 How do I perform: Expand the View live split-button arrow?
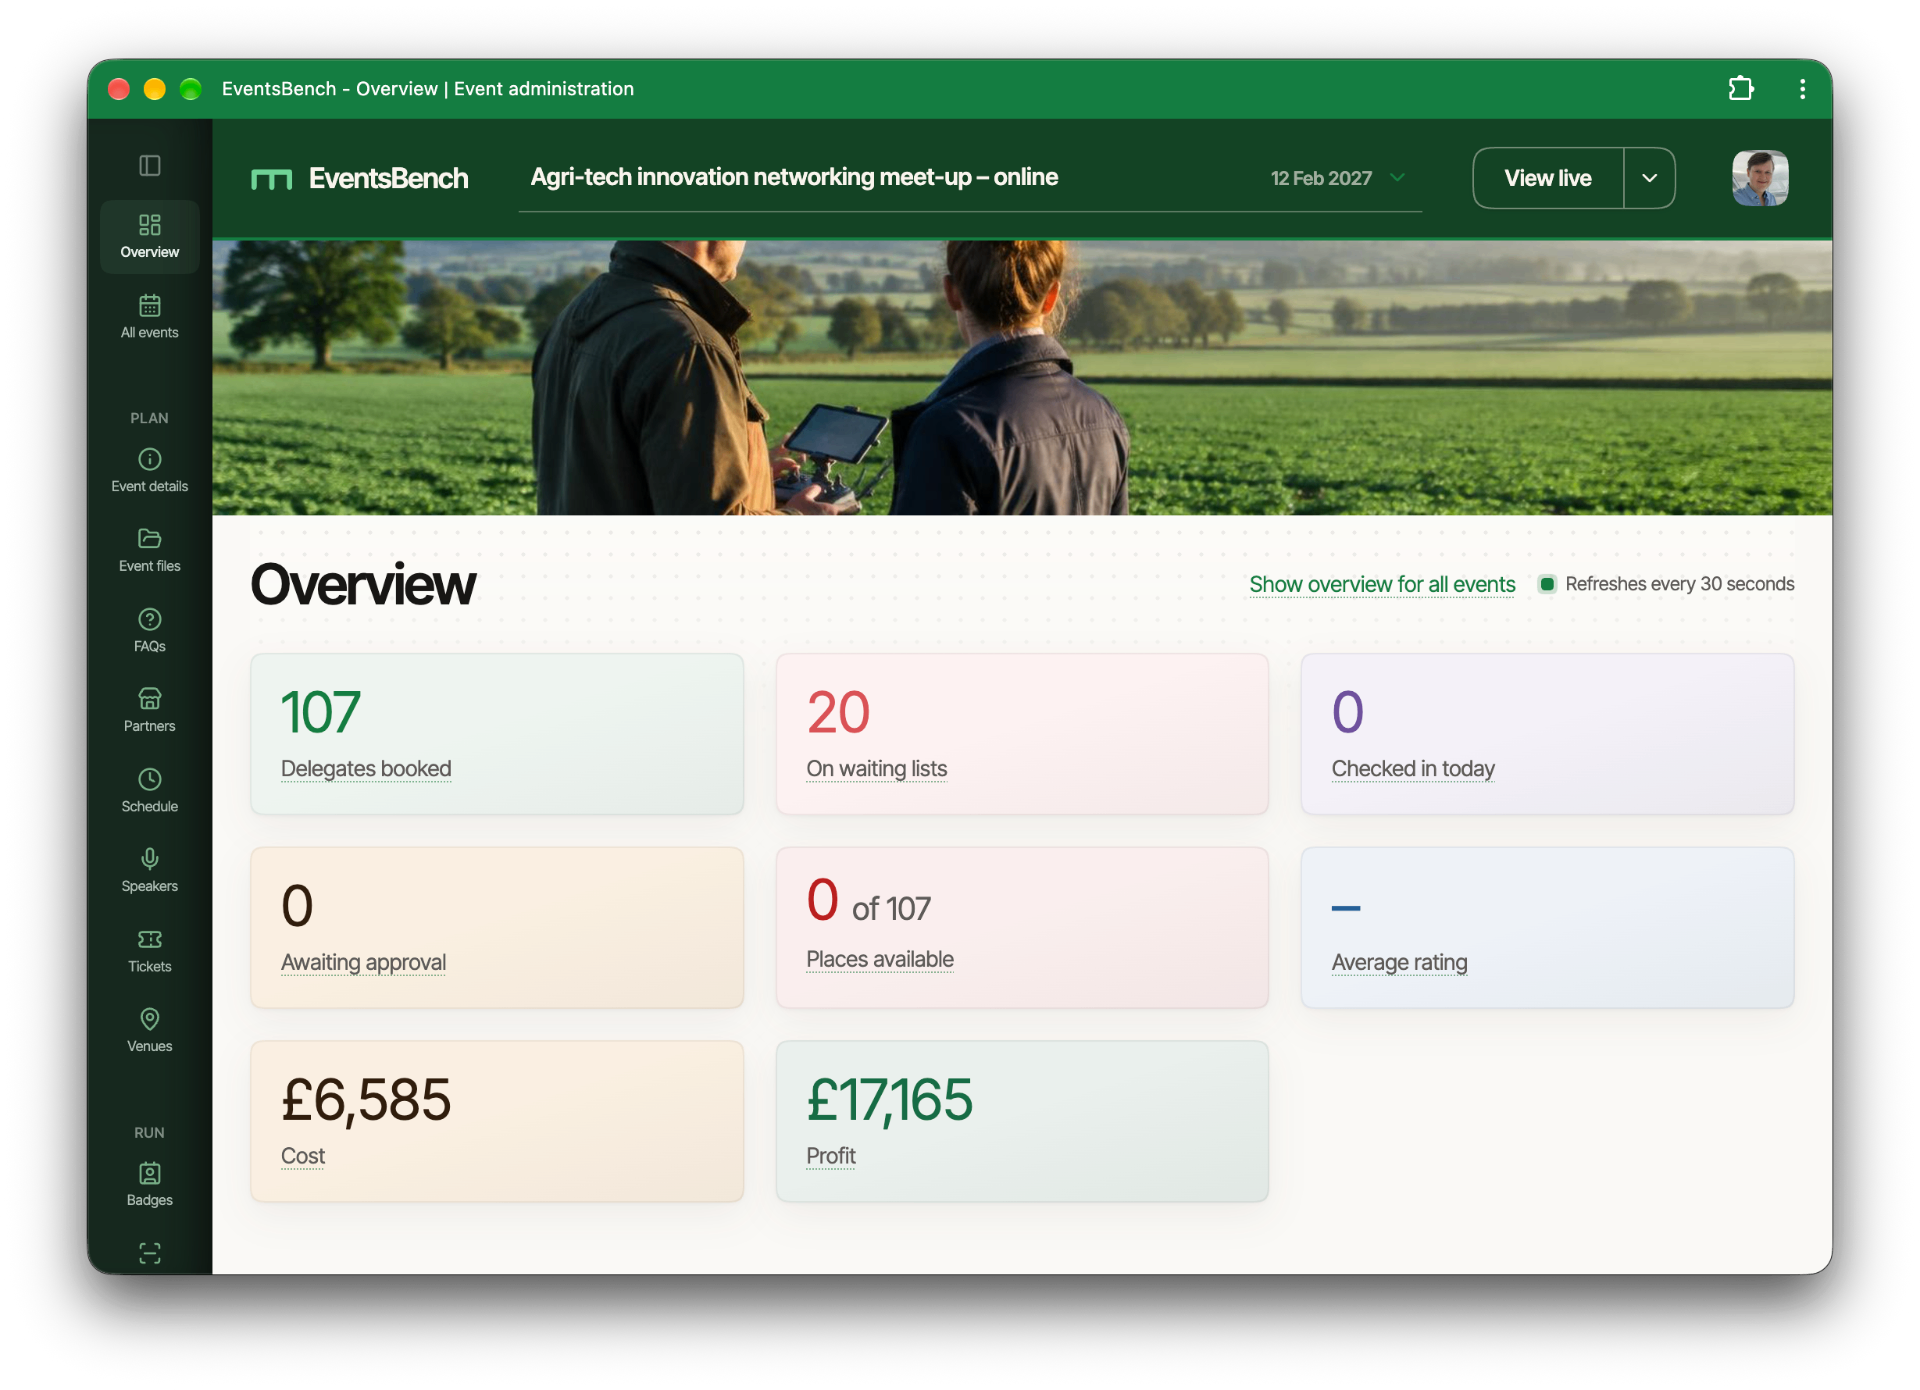click(x=1650, y=178)
